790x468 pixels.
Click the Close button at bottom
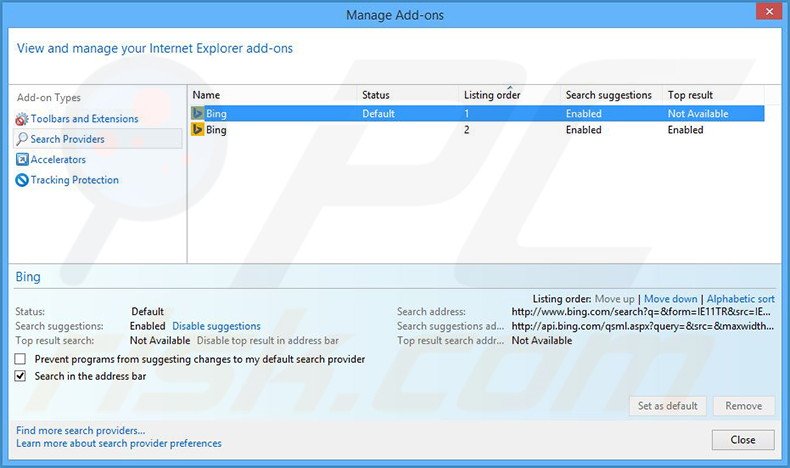(743, 440)
